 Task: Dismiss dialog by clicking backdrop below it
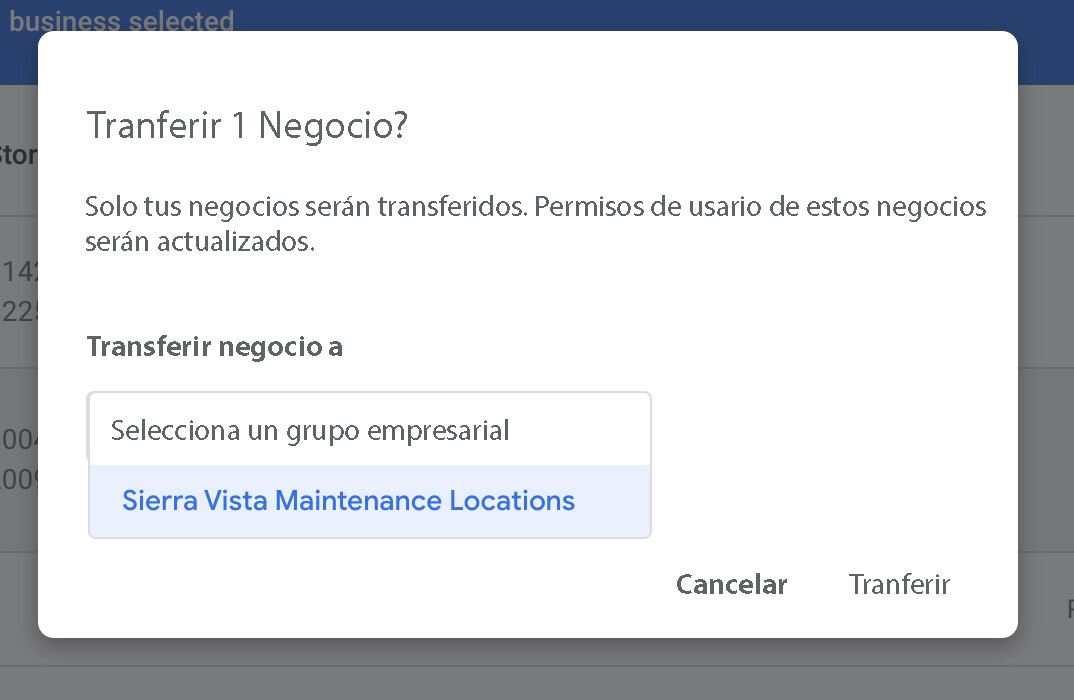(537, 670)
